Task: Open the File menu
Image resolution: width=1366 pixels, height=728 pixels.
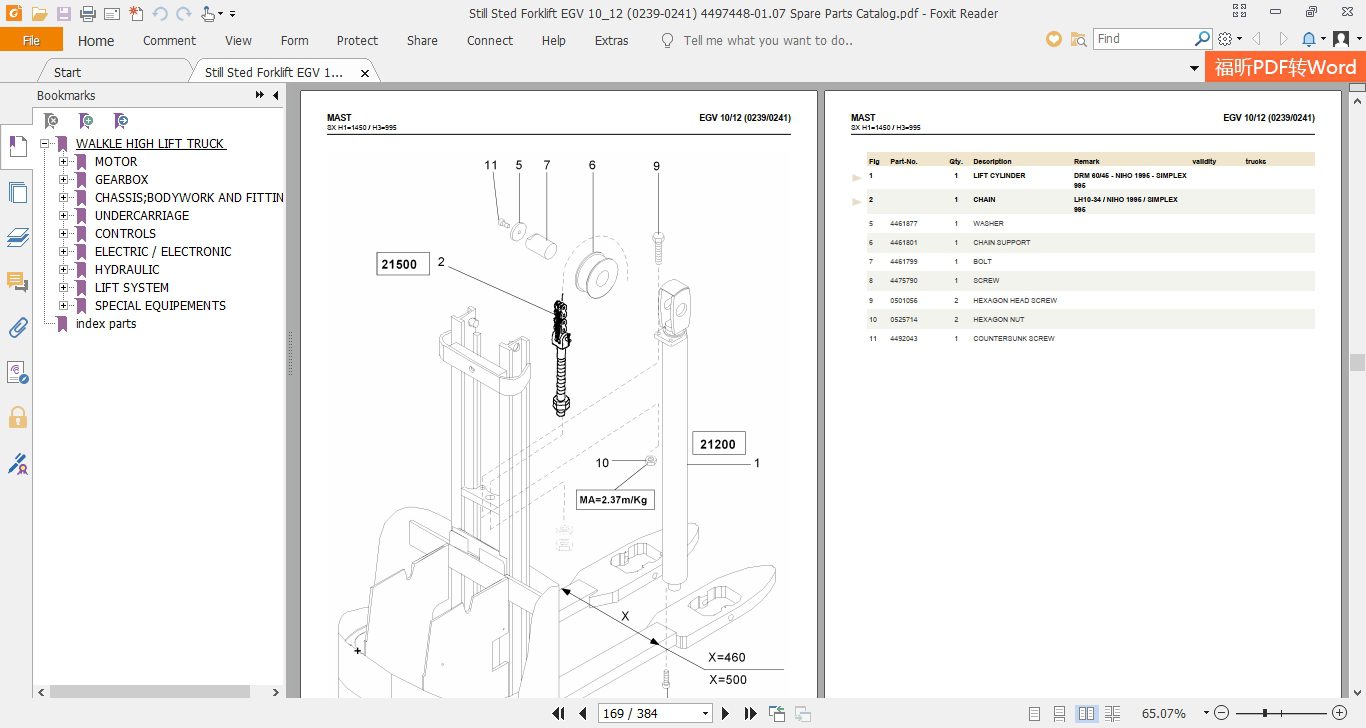Action: click(31, 40)
